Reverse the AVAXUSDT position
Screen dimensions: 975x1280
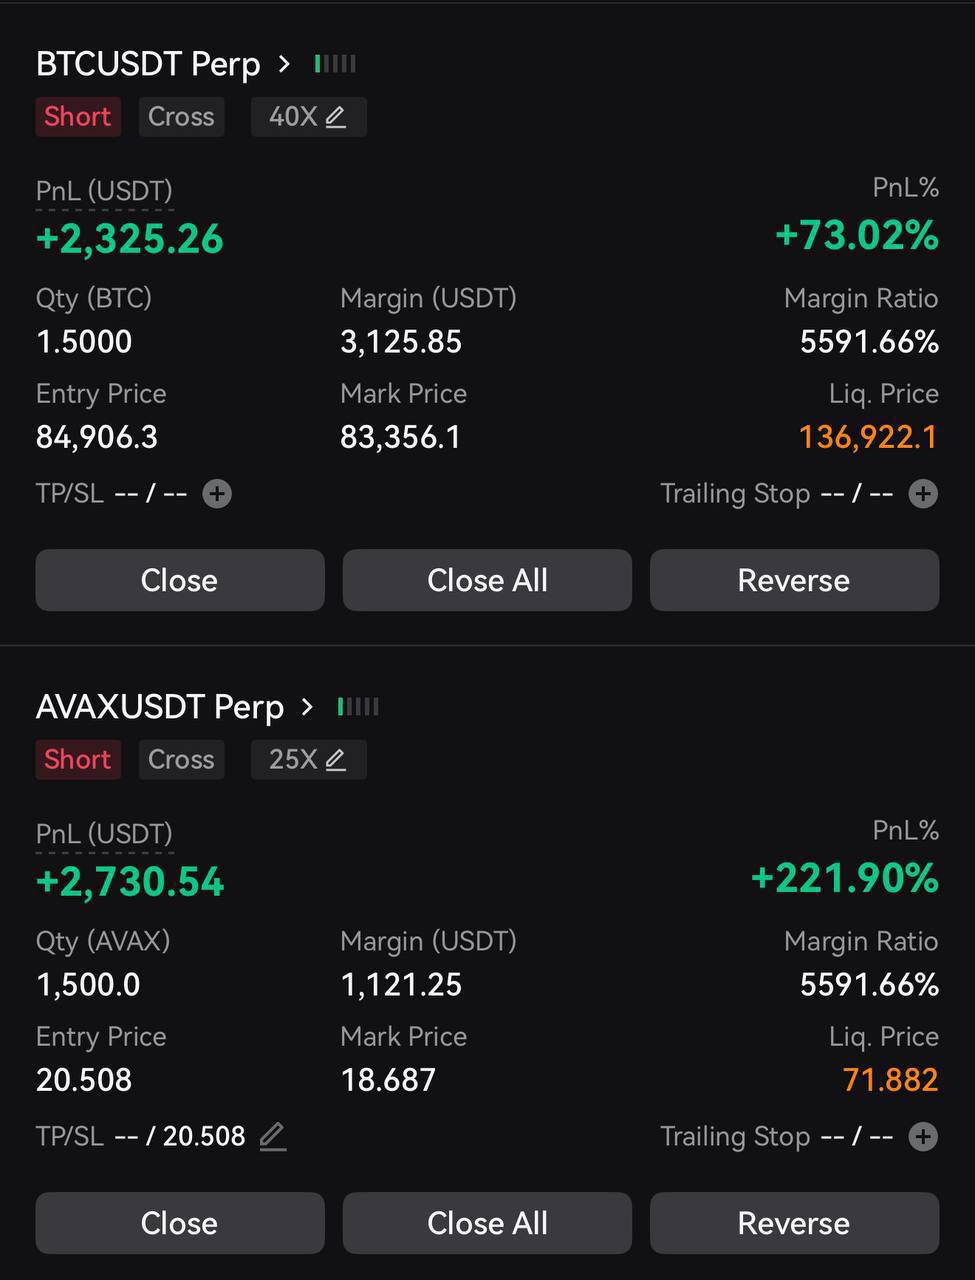[x=794, y=1223]
